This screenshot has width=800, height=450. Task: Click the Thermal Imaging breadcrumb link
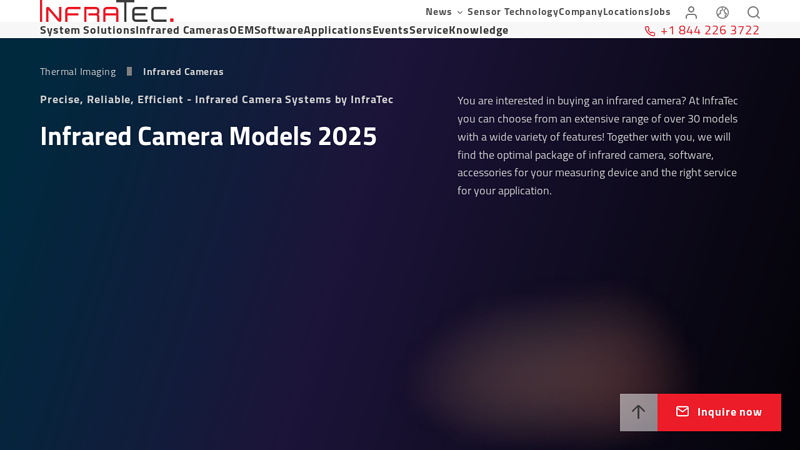pyautogui.click(x=78, y=71)
